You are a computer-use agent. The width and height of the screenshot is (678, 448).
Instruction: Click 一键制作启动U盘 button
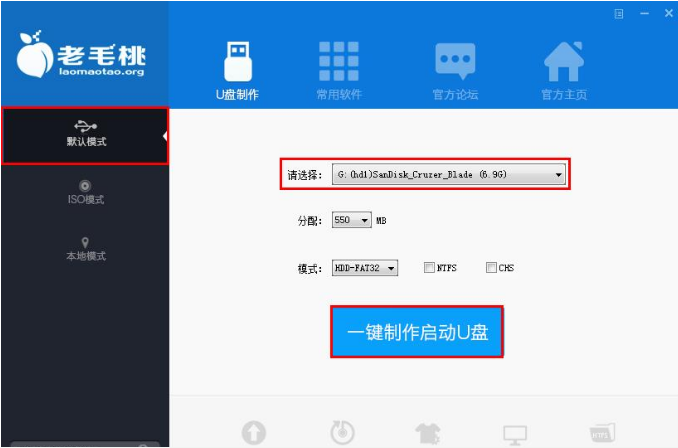coord(417,332)
